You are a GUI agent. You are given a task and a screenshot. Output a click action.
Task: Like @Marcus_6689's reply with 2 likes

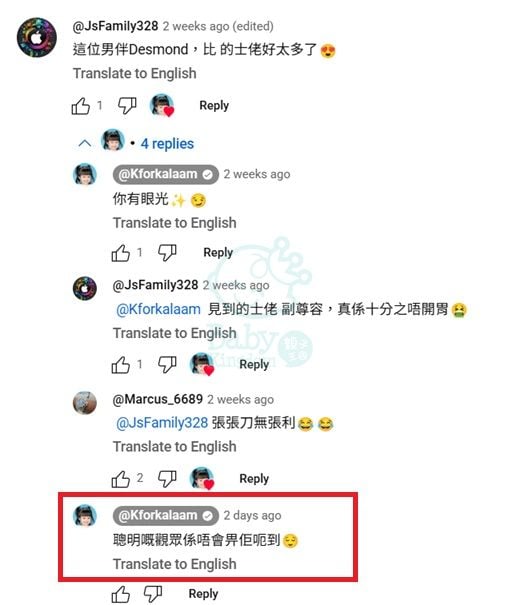pos(121,479)
